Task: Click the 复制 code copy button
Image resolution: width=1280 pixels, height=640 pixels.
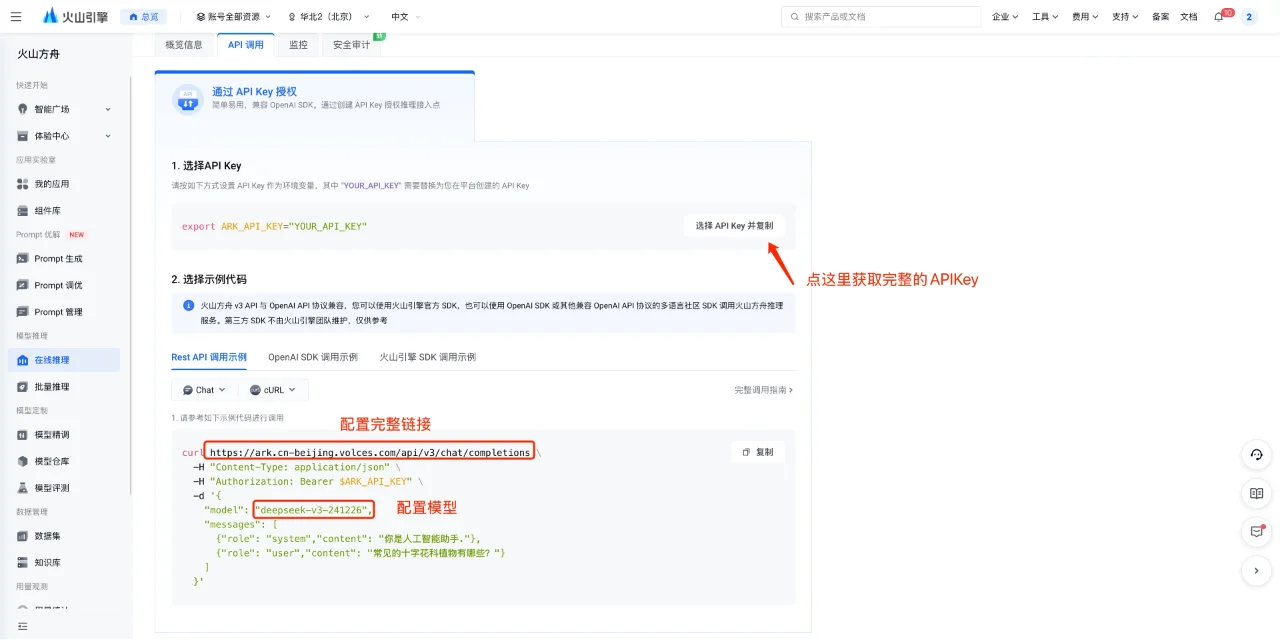Action: coord(757,452)
